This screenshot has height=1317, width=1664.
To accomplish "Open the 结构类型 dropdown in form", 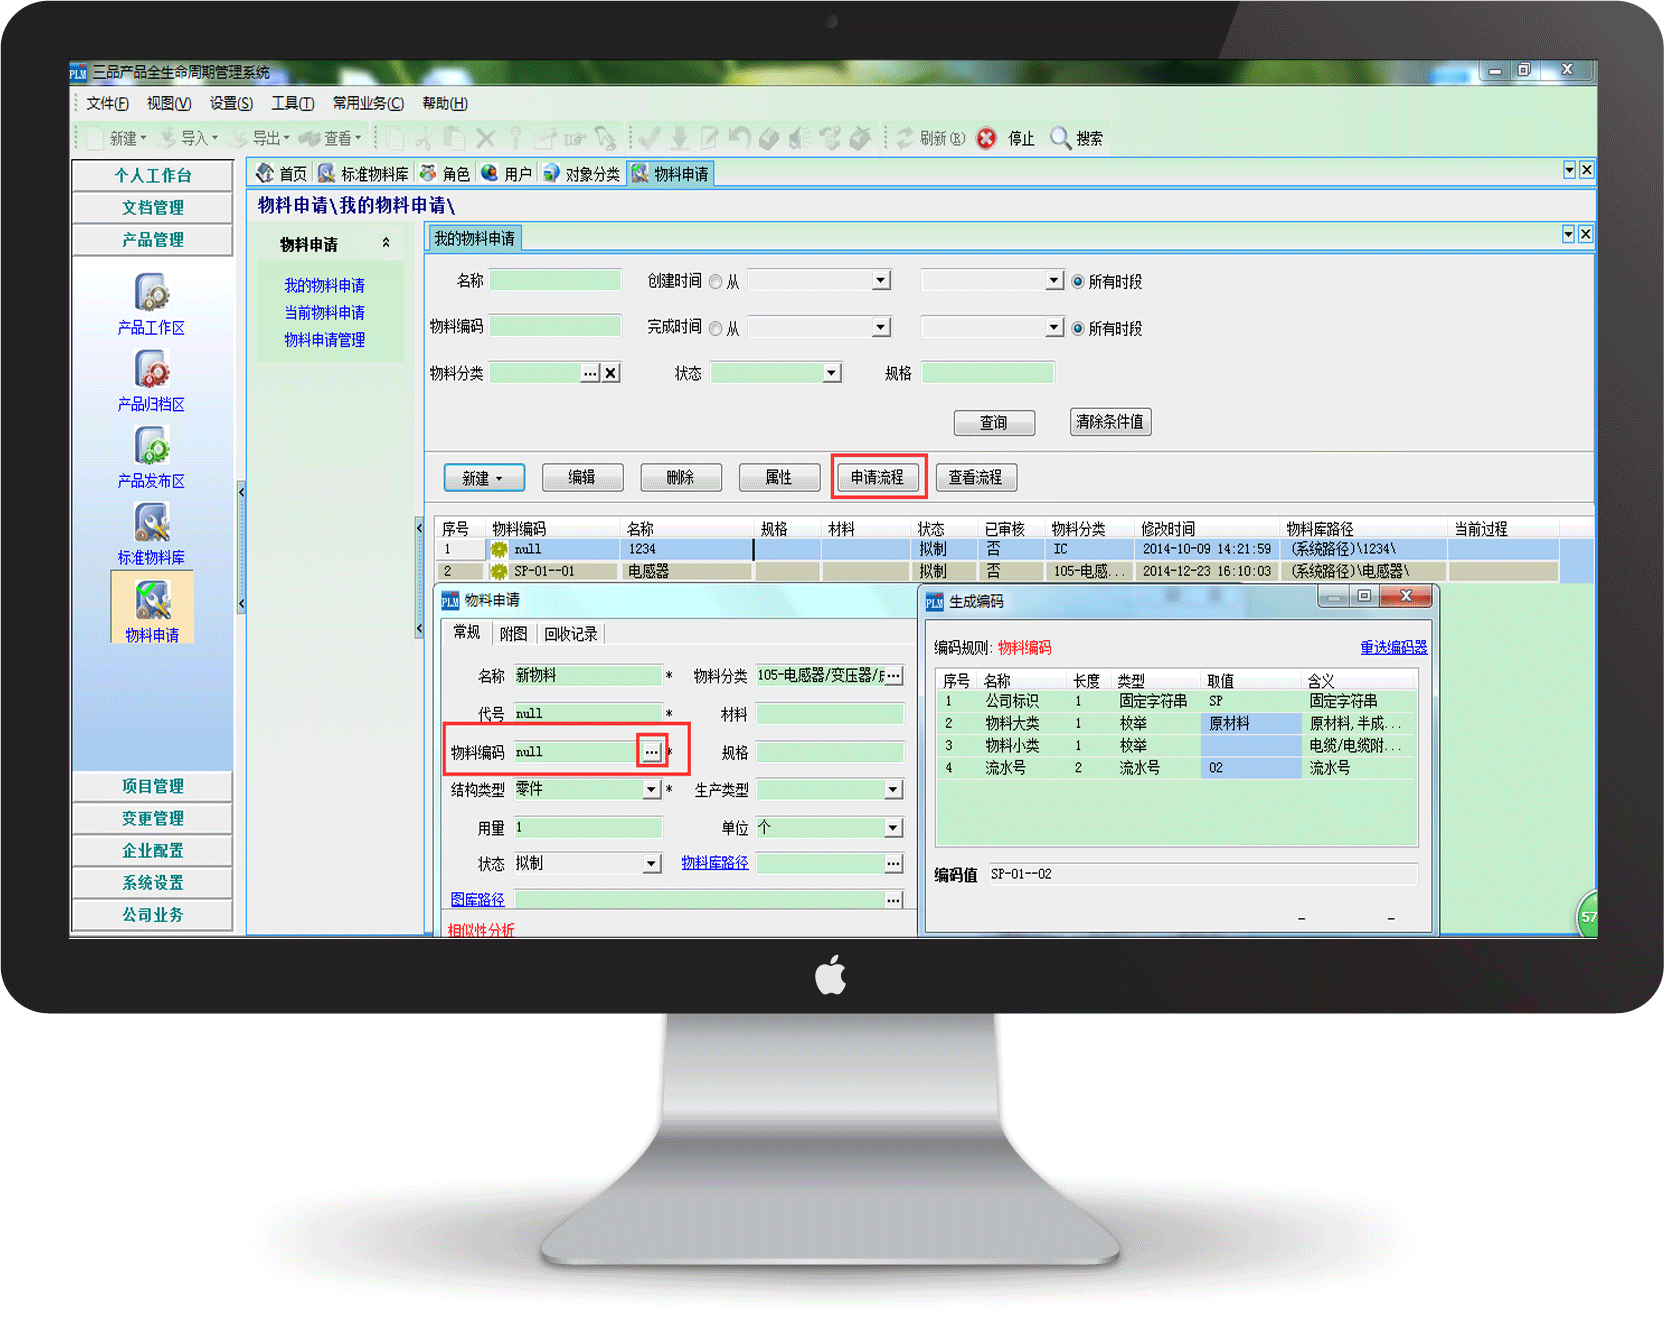I will [651, 790].
